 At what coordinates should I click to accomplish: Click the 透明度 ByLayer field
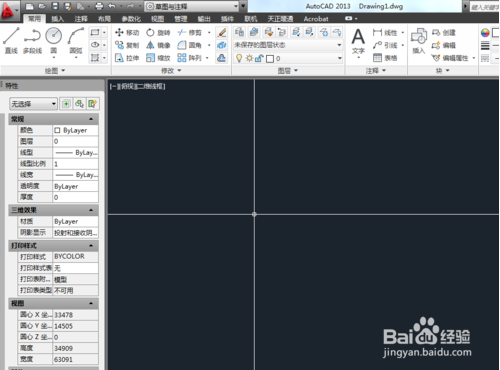point(75,186)
